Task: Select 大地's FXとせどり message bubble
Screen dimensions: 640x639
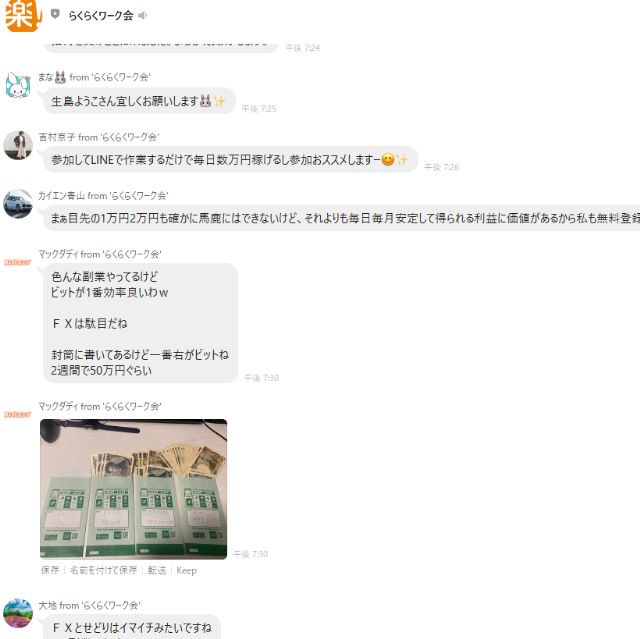Action: point(132,626)
